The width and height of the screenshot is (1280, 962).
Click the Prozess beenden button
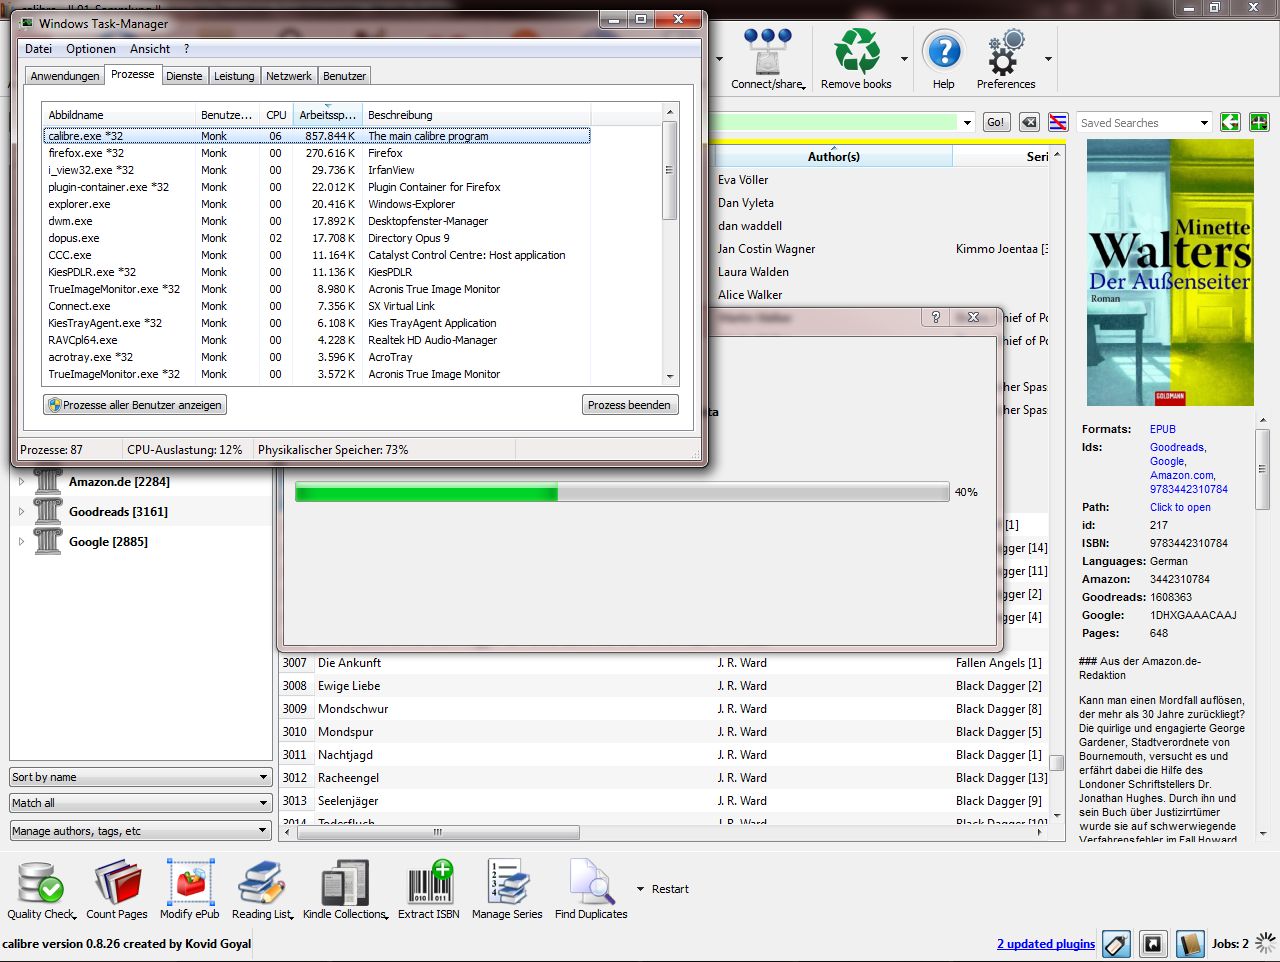click(629, 405)
